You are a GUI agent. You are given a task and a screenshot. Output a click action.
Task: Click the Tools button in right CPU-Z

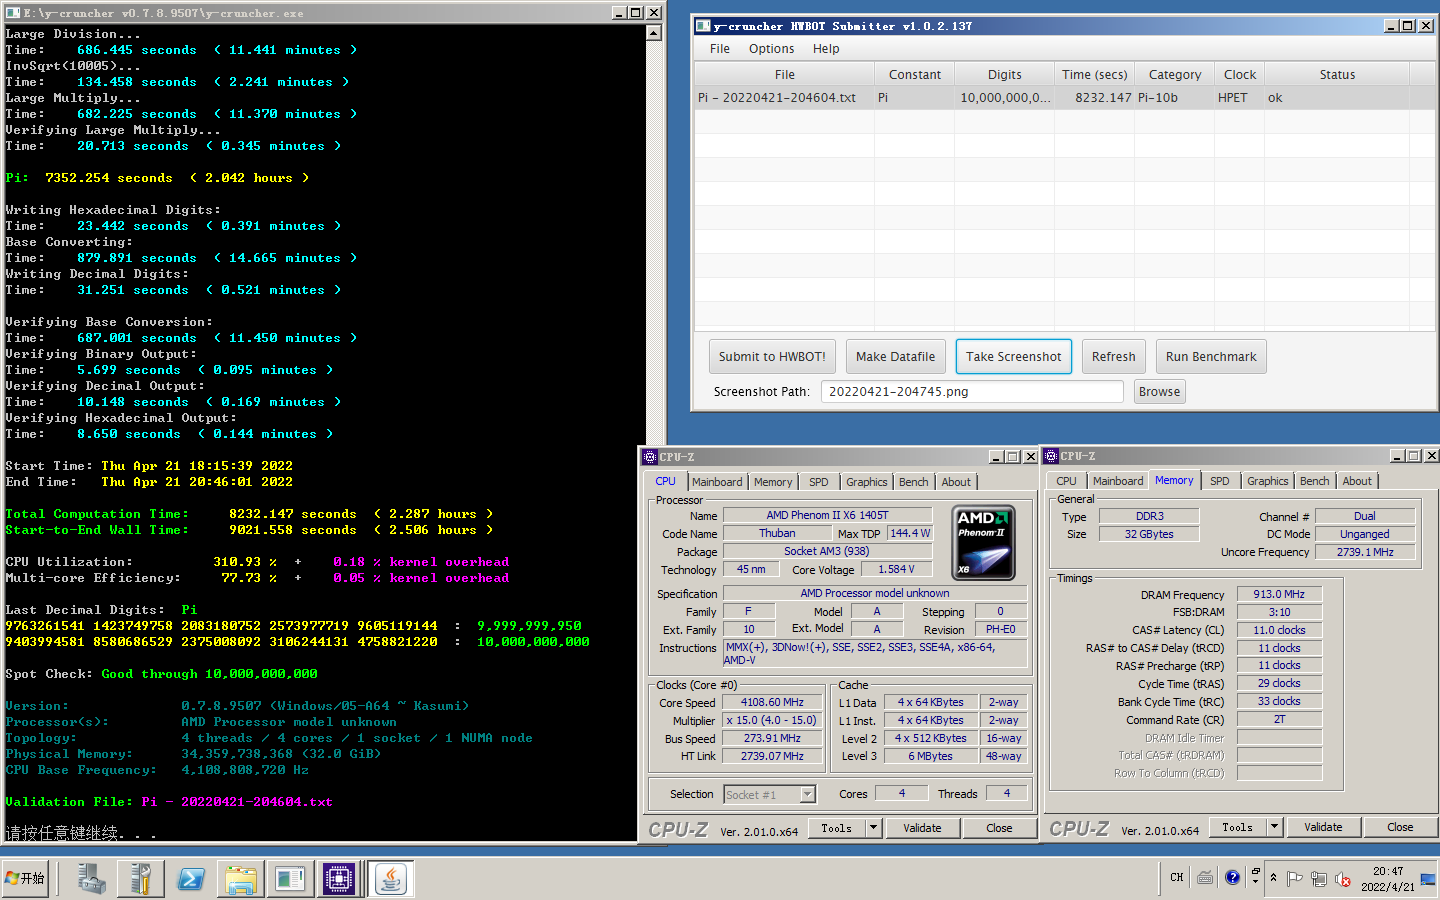pos(1238,827)
